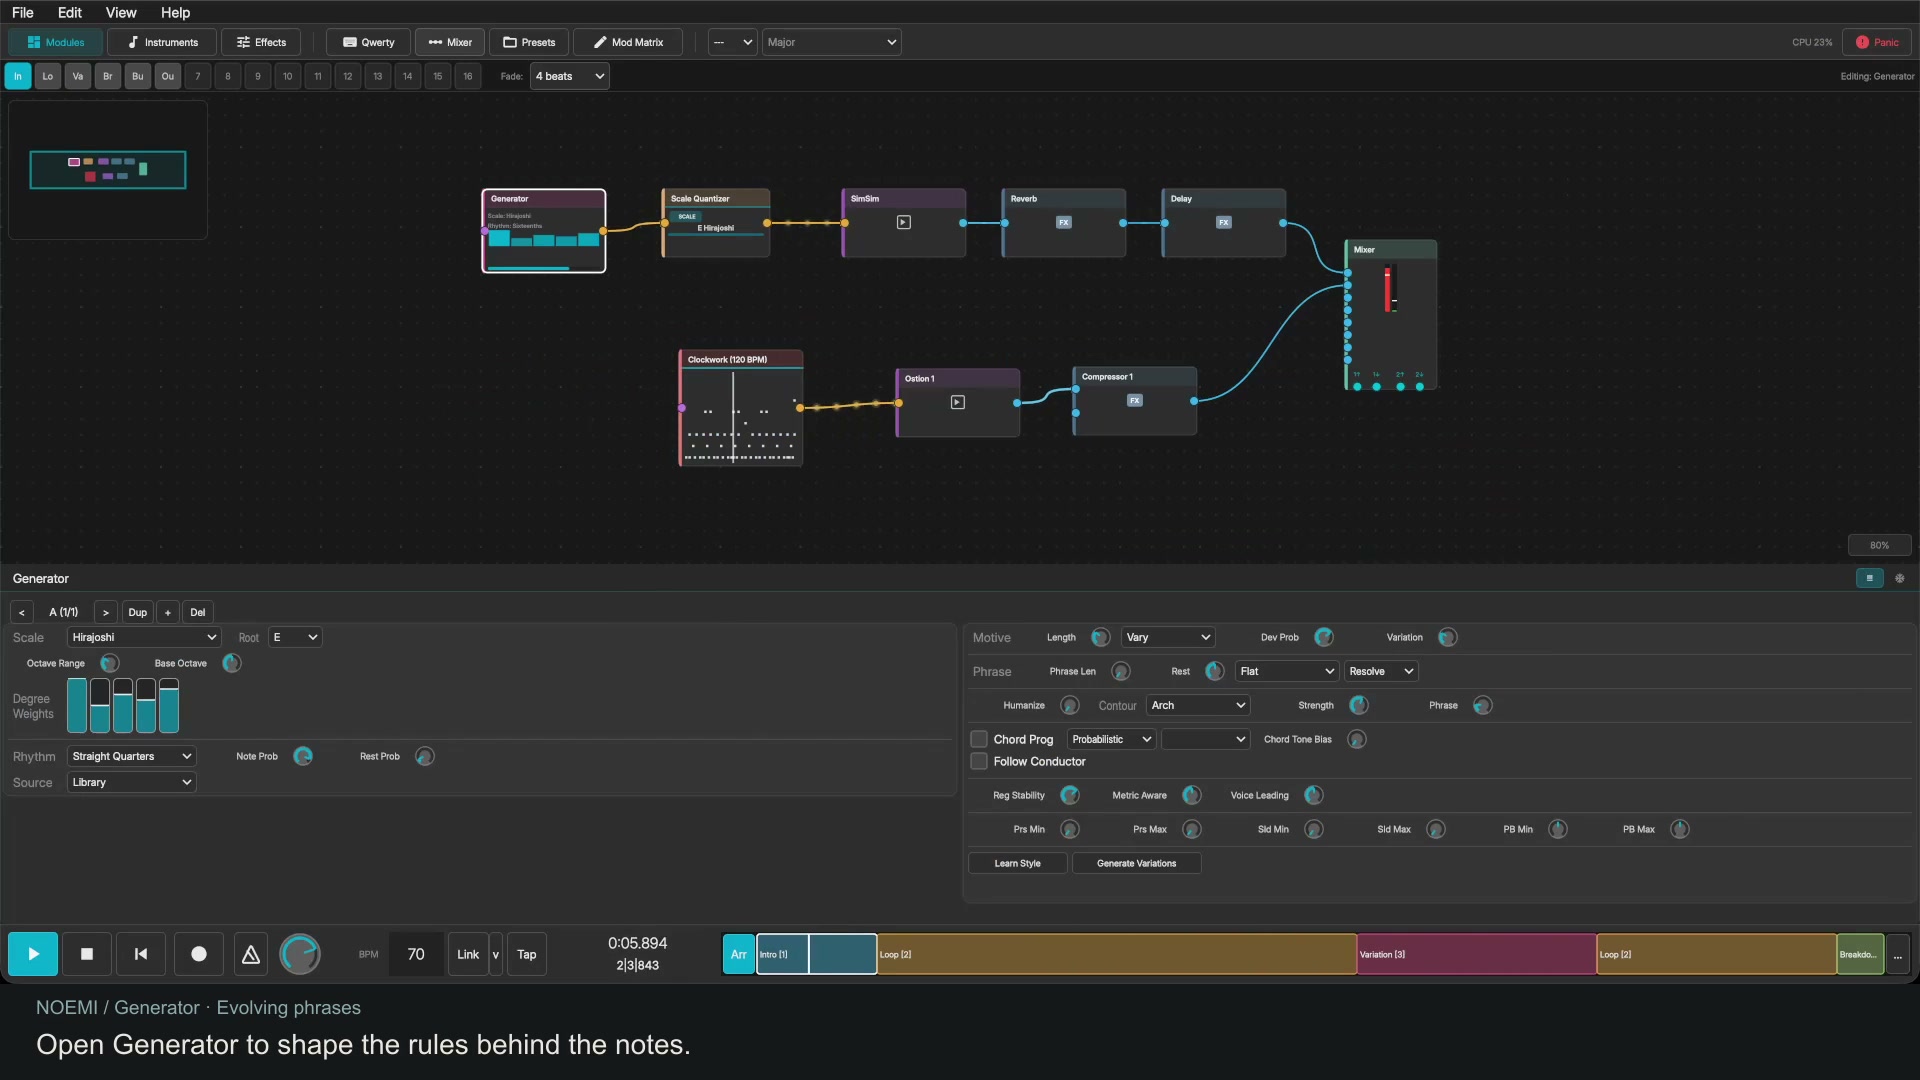Open the Edit menu

pyautogui.click(x=70, y=12)
